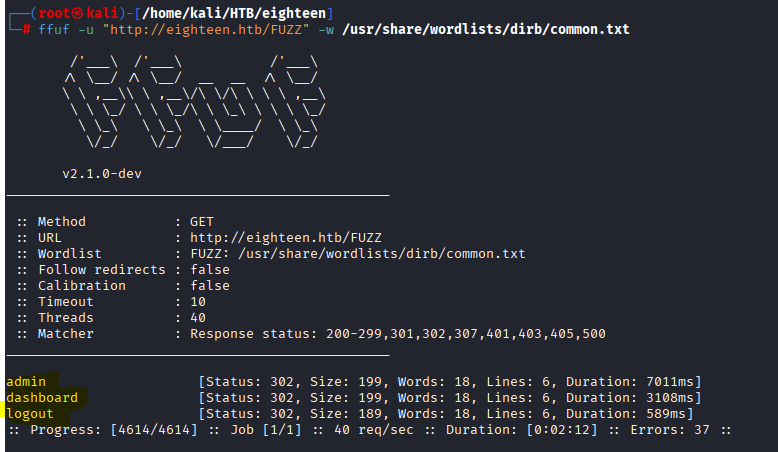Screen dimensions: 778x452
Task: Click the Calibration false value
Action: [210, 286]
